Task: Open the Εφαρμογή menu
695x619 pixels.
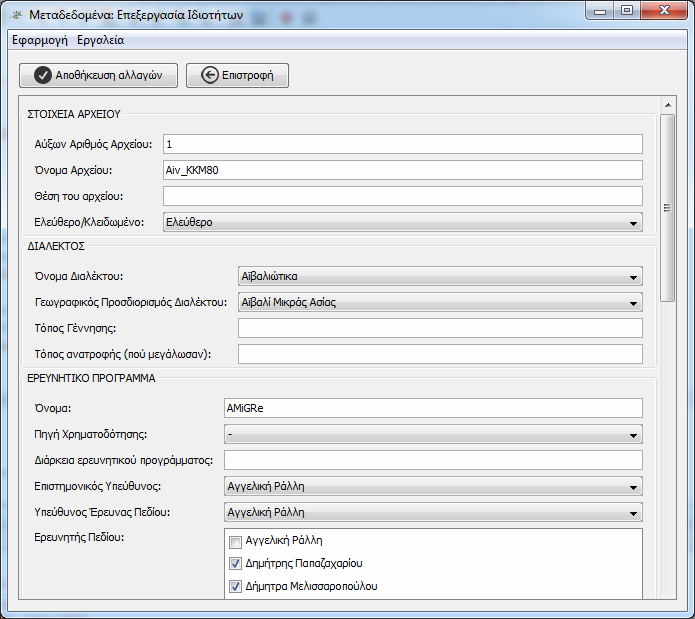Action: click(x=40, y=40)
